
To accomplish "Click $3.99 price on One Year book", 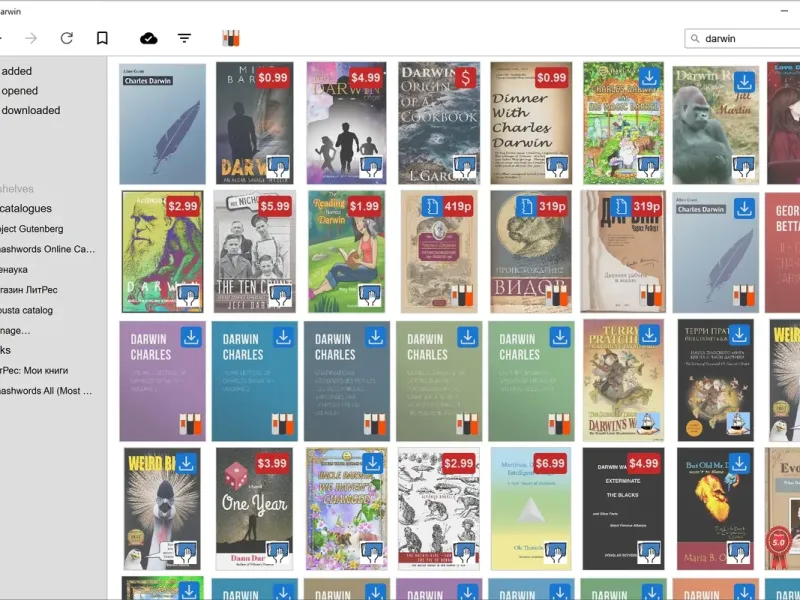I will click(271, 463).
